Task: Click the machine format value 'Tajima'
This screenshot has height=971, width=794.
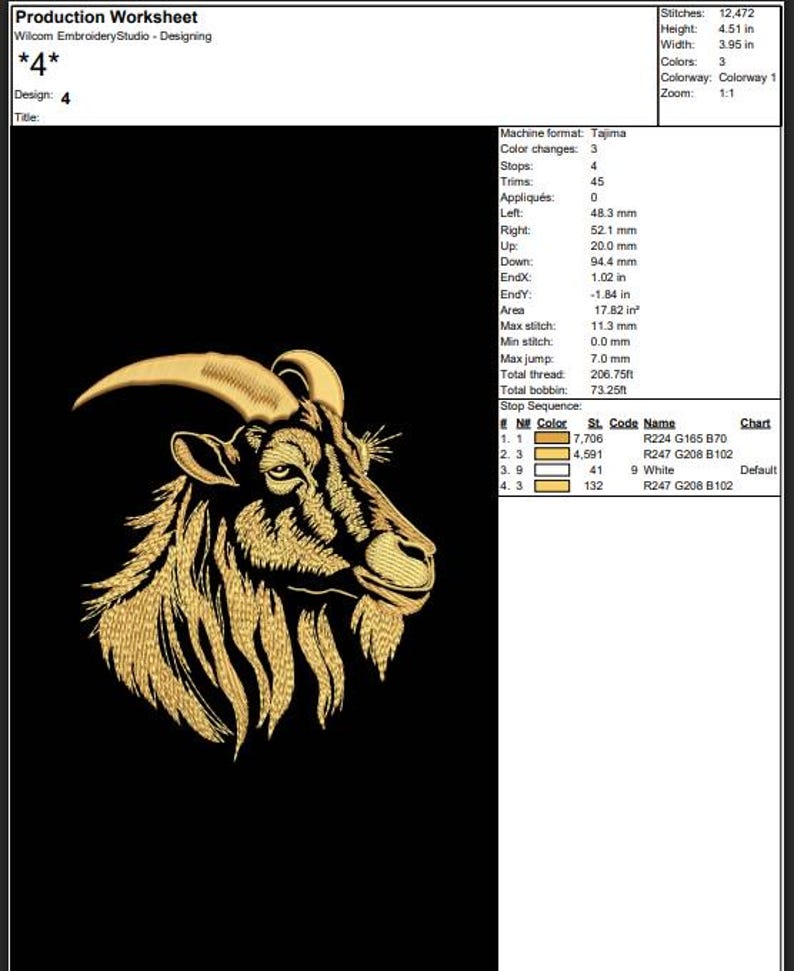Action: pyautogui.click(x=608, y=133)
